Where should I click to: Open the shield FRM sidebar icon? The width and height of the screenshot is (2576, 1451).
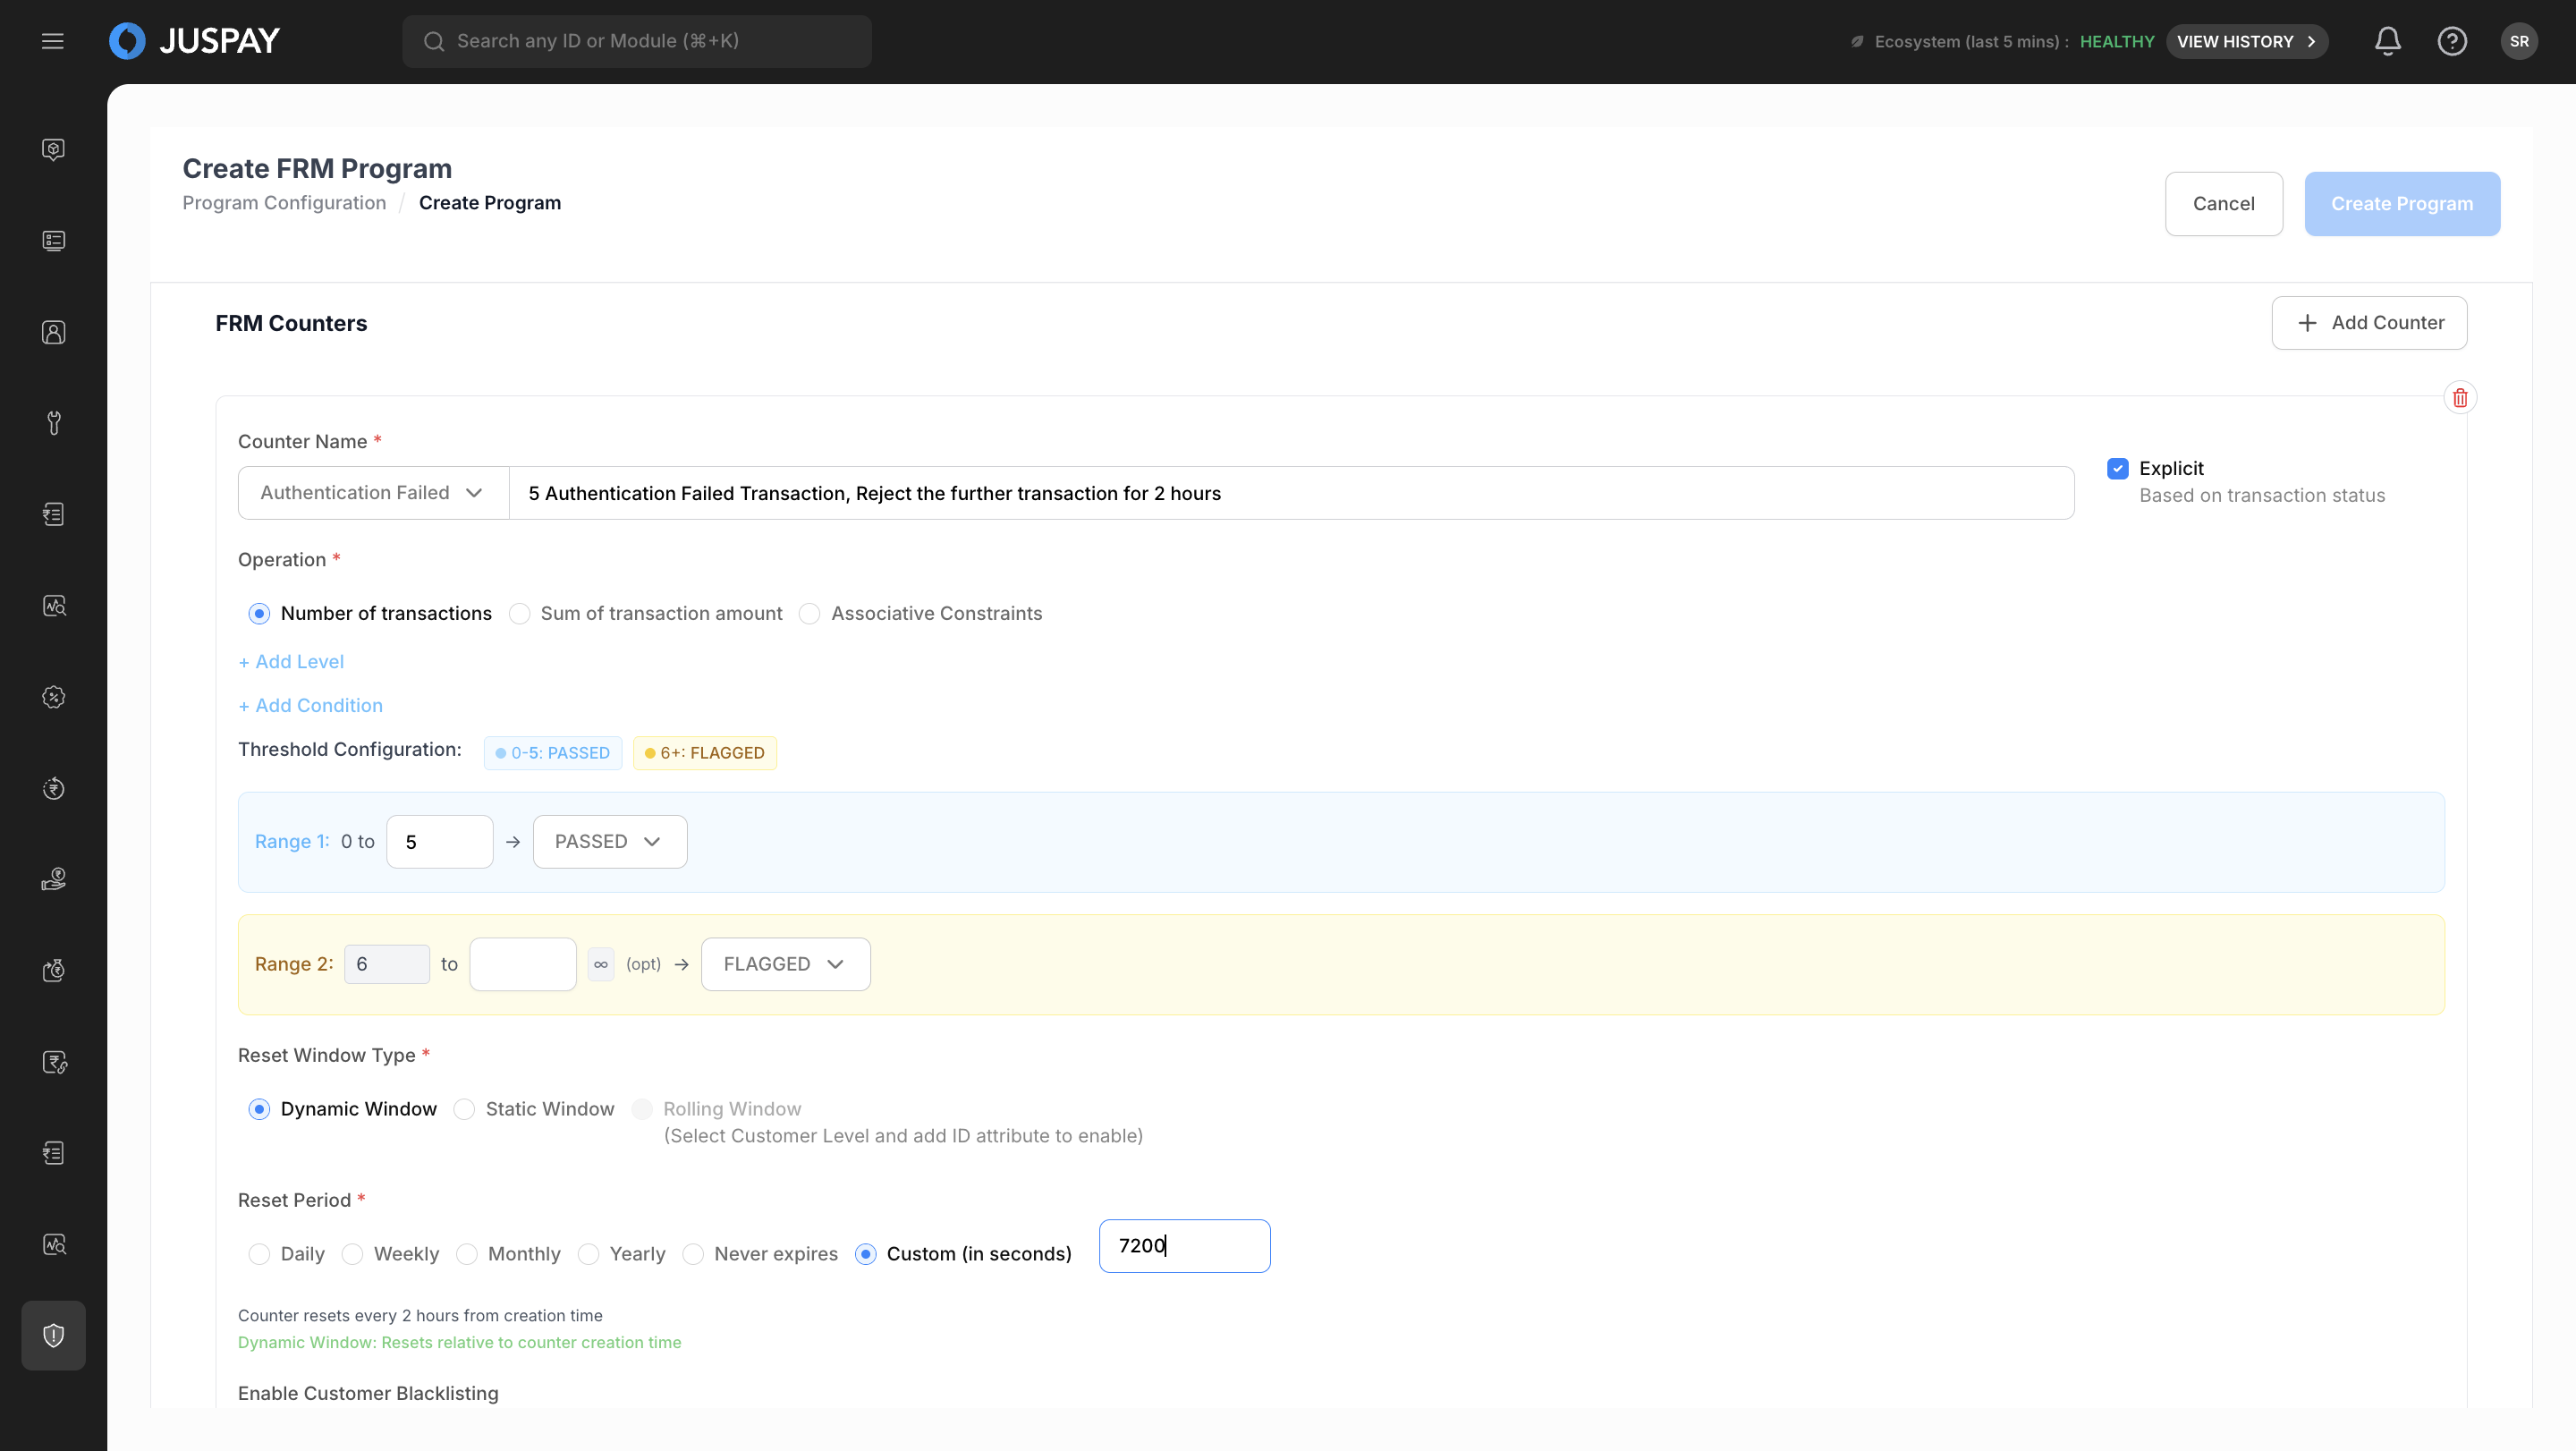point(54,1335)
